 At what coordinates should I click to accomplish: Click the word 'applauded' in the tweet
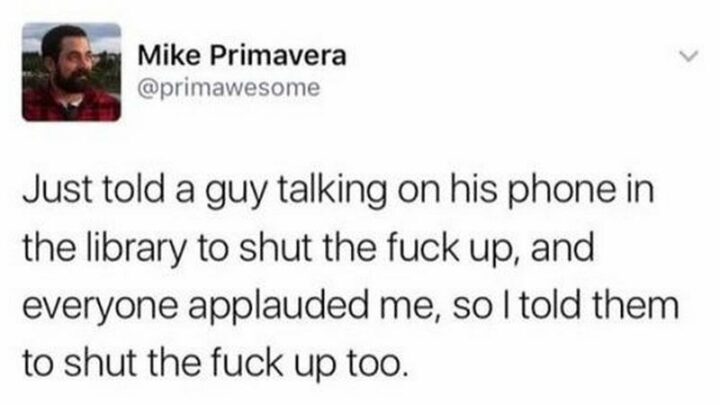[x=278, y=307]
